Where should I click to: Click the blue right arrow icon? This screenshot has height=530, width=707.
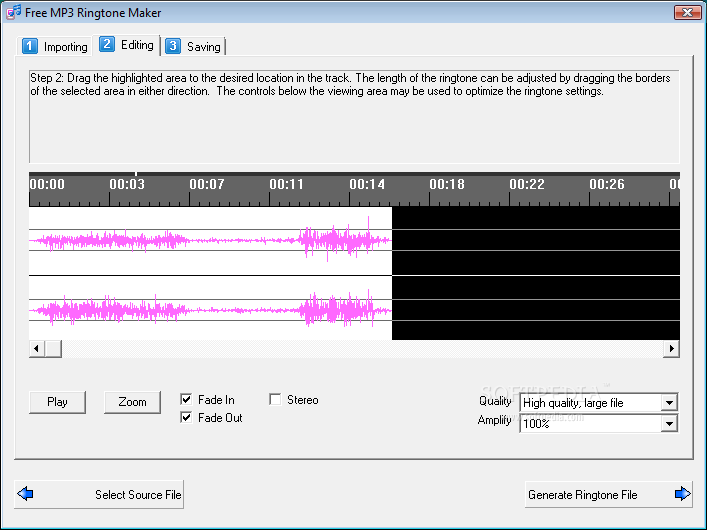(x=682, y=493)
